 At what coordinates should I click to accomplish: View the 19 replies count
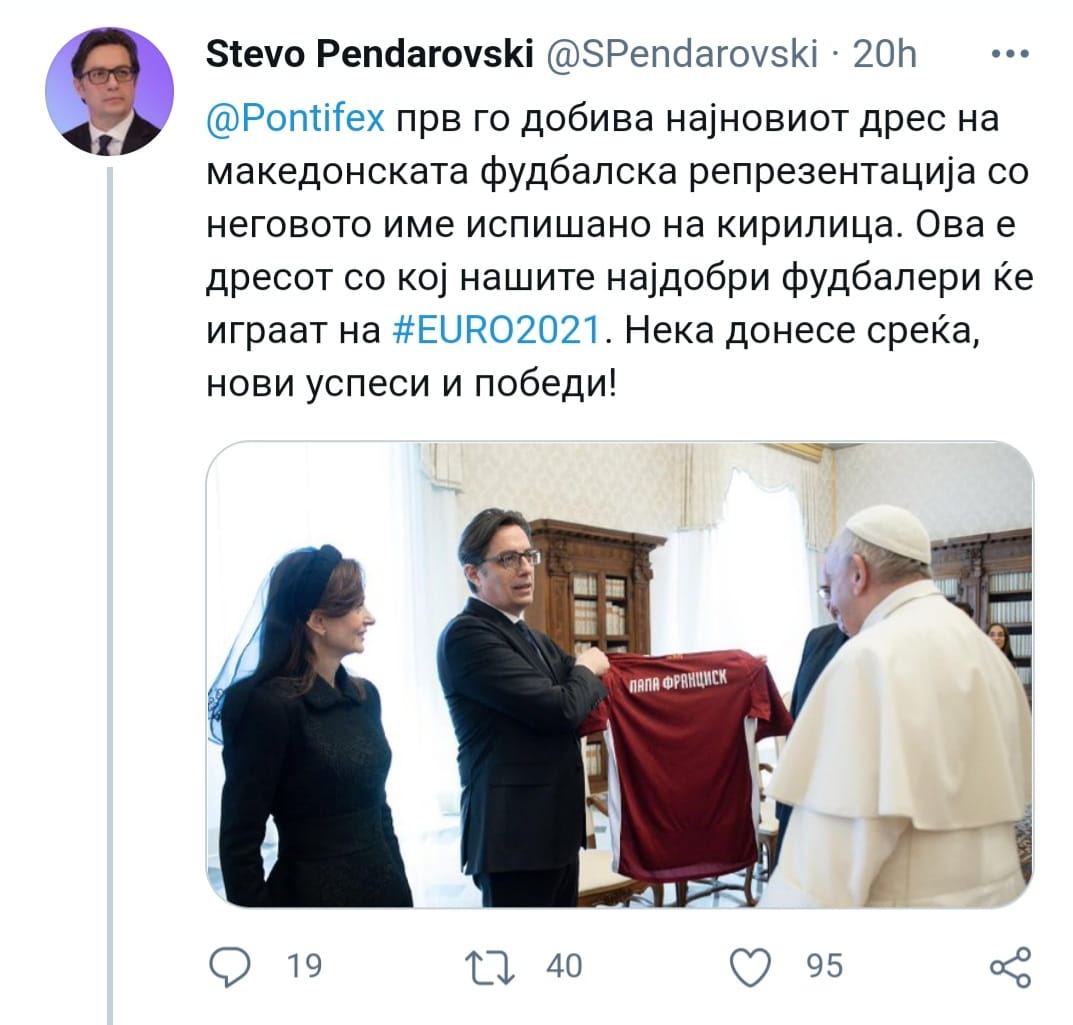coord(304,966)
